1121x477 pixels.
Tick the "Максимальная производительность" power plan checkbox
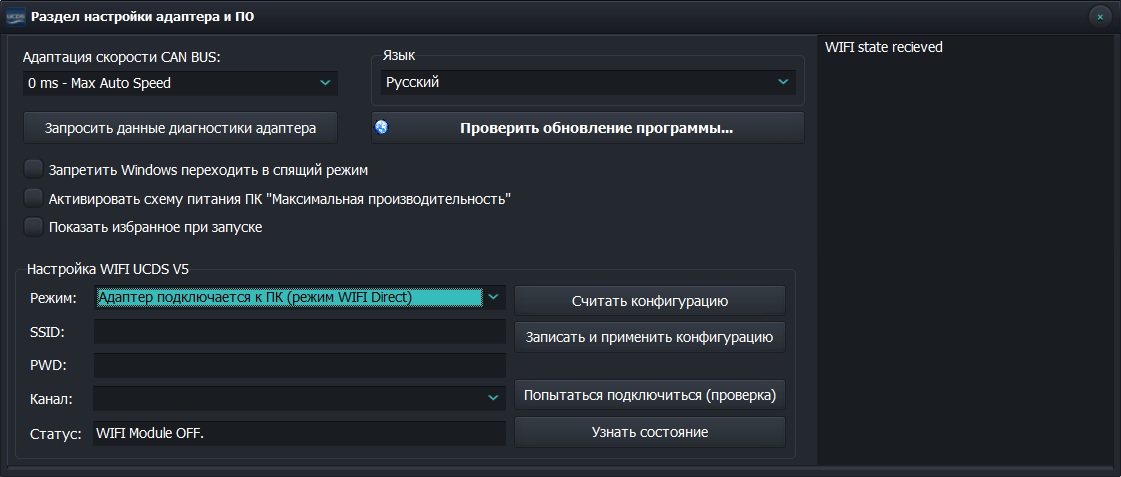(x=34, y=198)
